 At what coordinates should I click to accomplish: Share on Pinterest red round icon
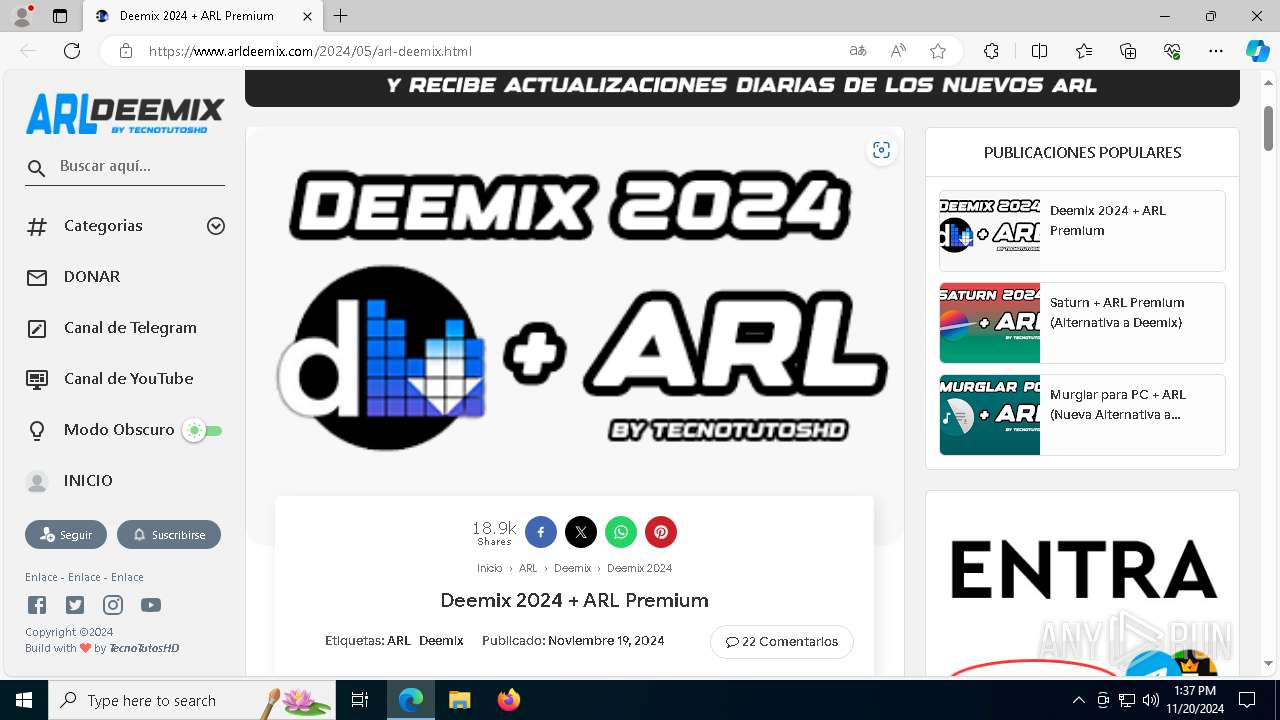[661, 532]
